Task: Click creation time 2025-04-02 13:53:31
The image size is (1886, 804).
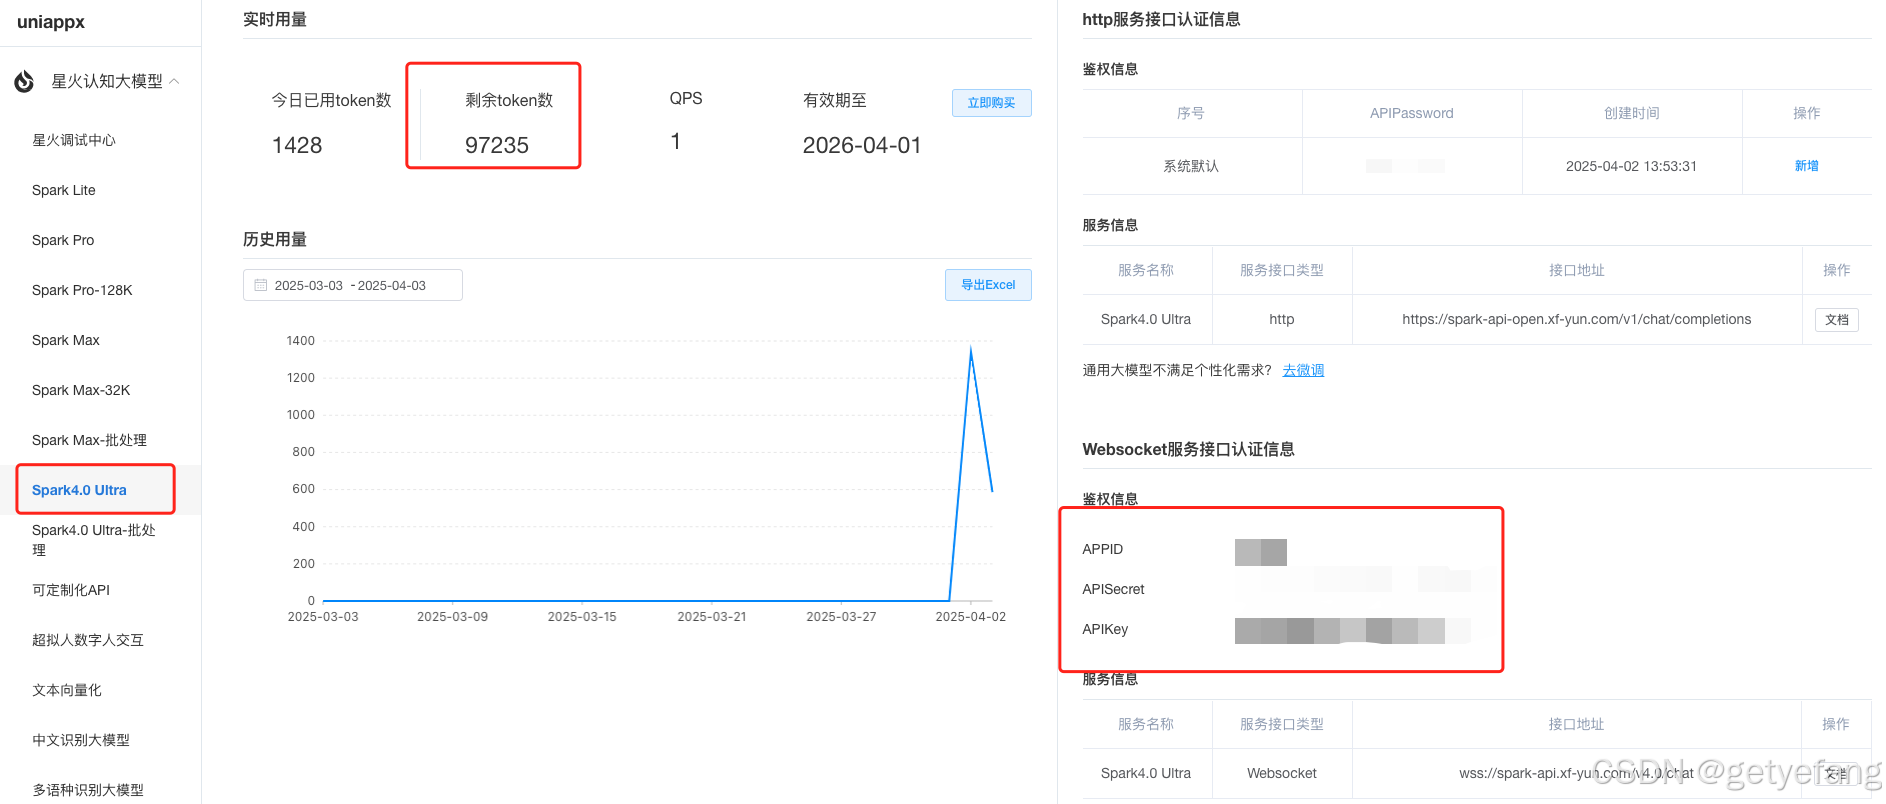Action: click(1631, 166)
